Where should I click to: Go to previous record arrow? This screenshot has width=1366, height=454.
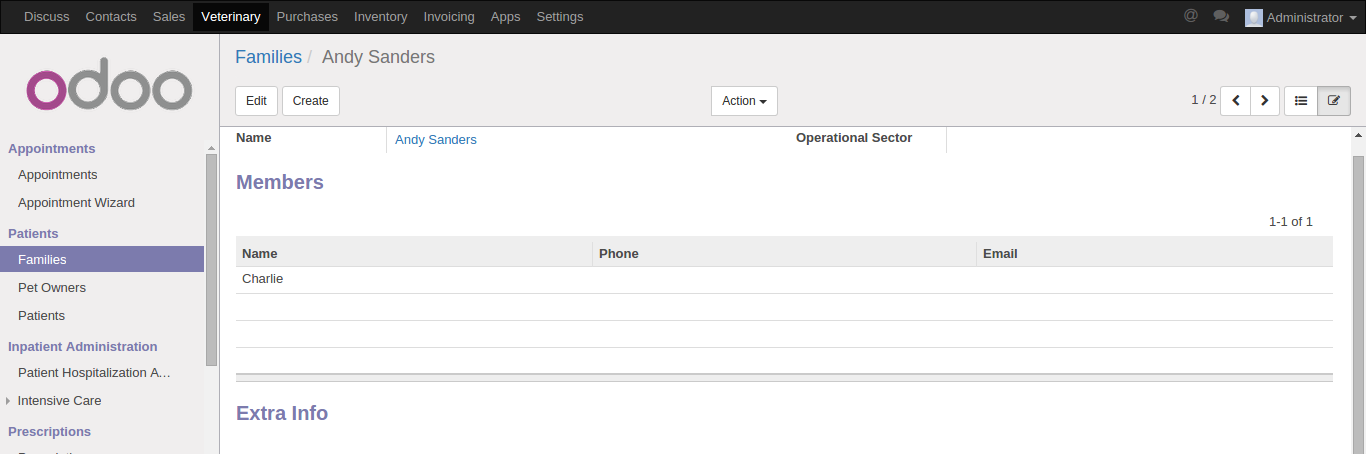point(1235,101)
